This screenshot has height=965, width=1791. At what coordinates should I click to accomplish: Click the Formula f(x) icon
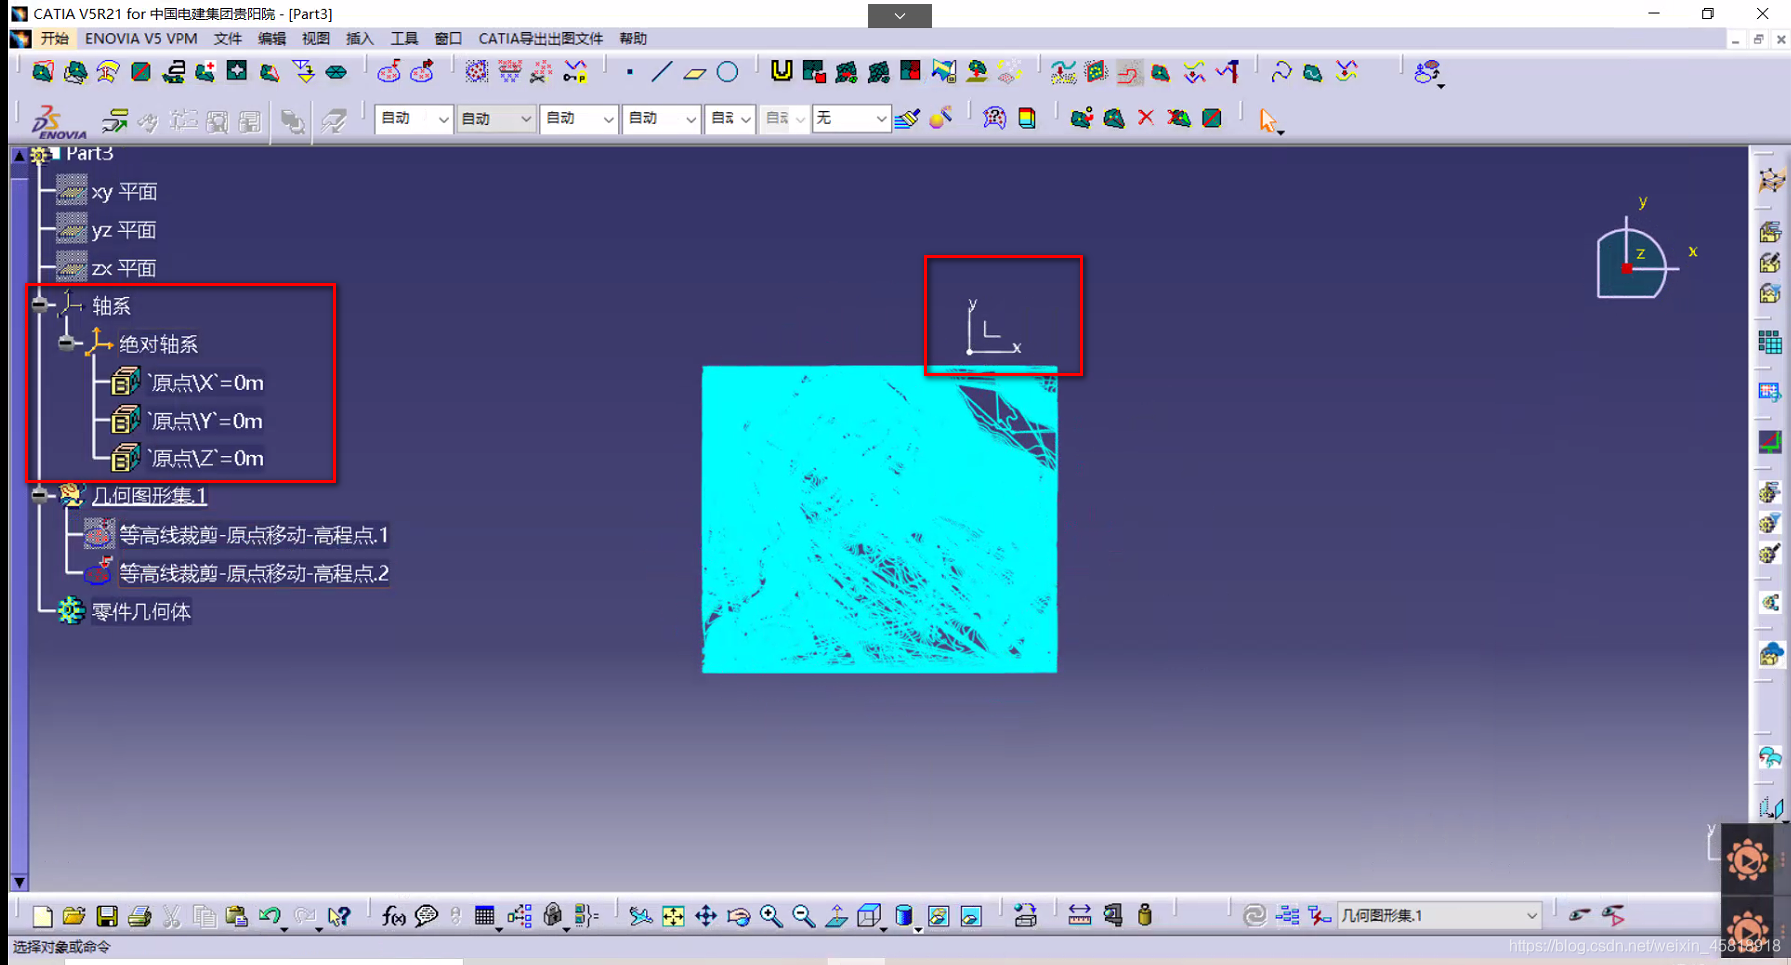[393, 916]
